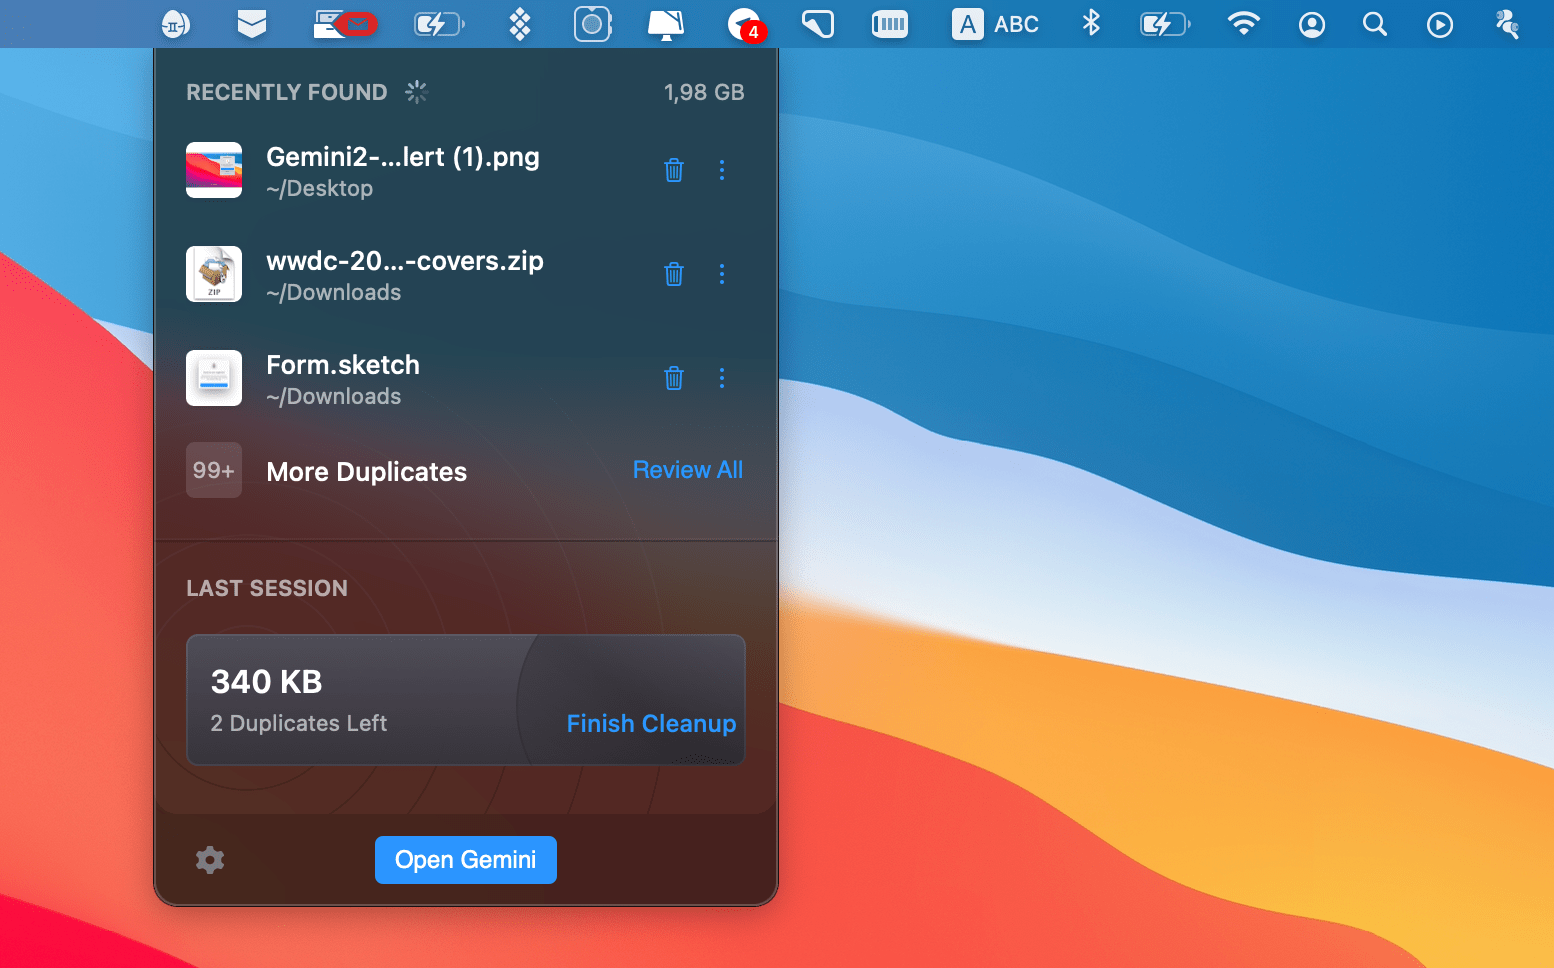Delete wwdc covers.zip with trash icon
This screenshot has width=1554, height=968.
tap(674, 274)
